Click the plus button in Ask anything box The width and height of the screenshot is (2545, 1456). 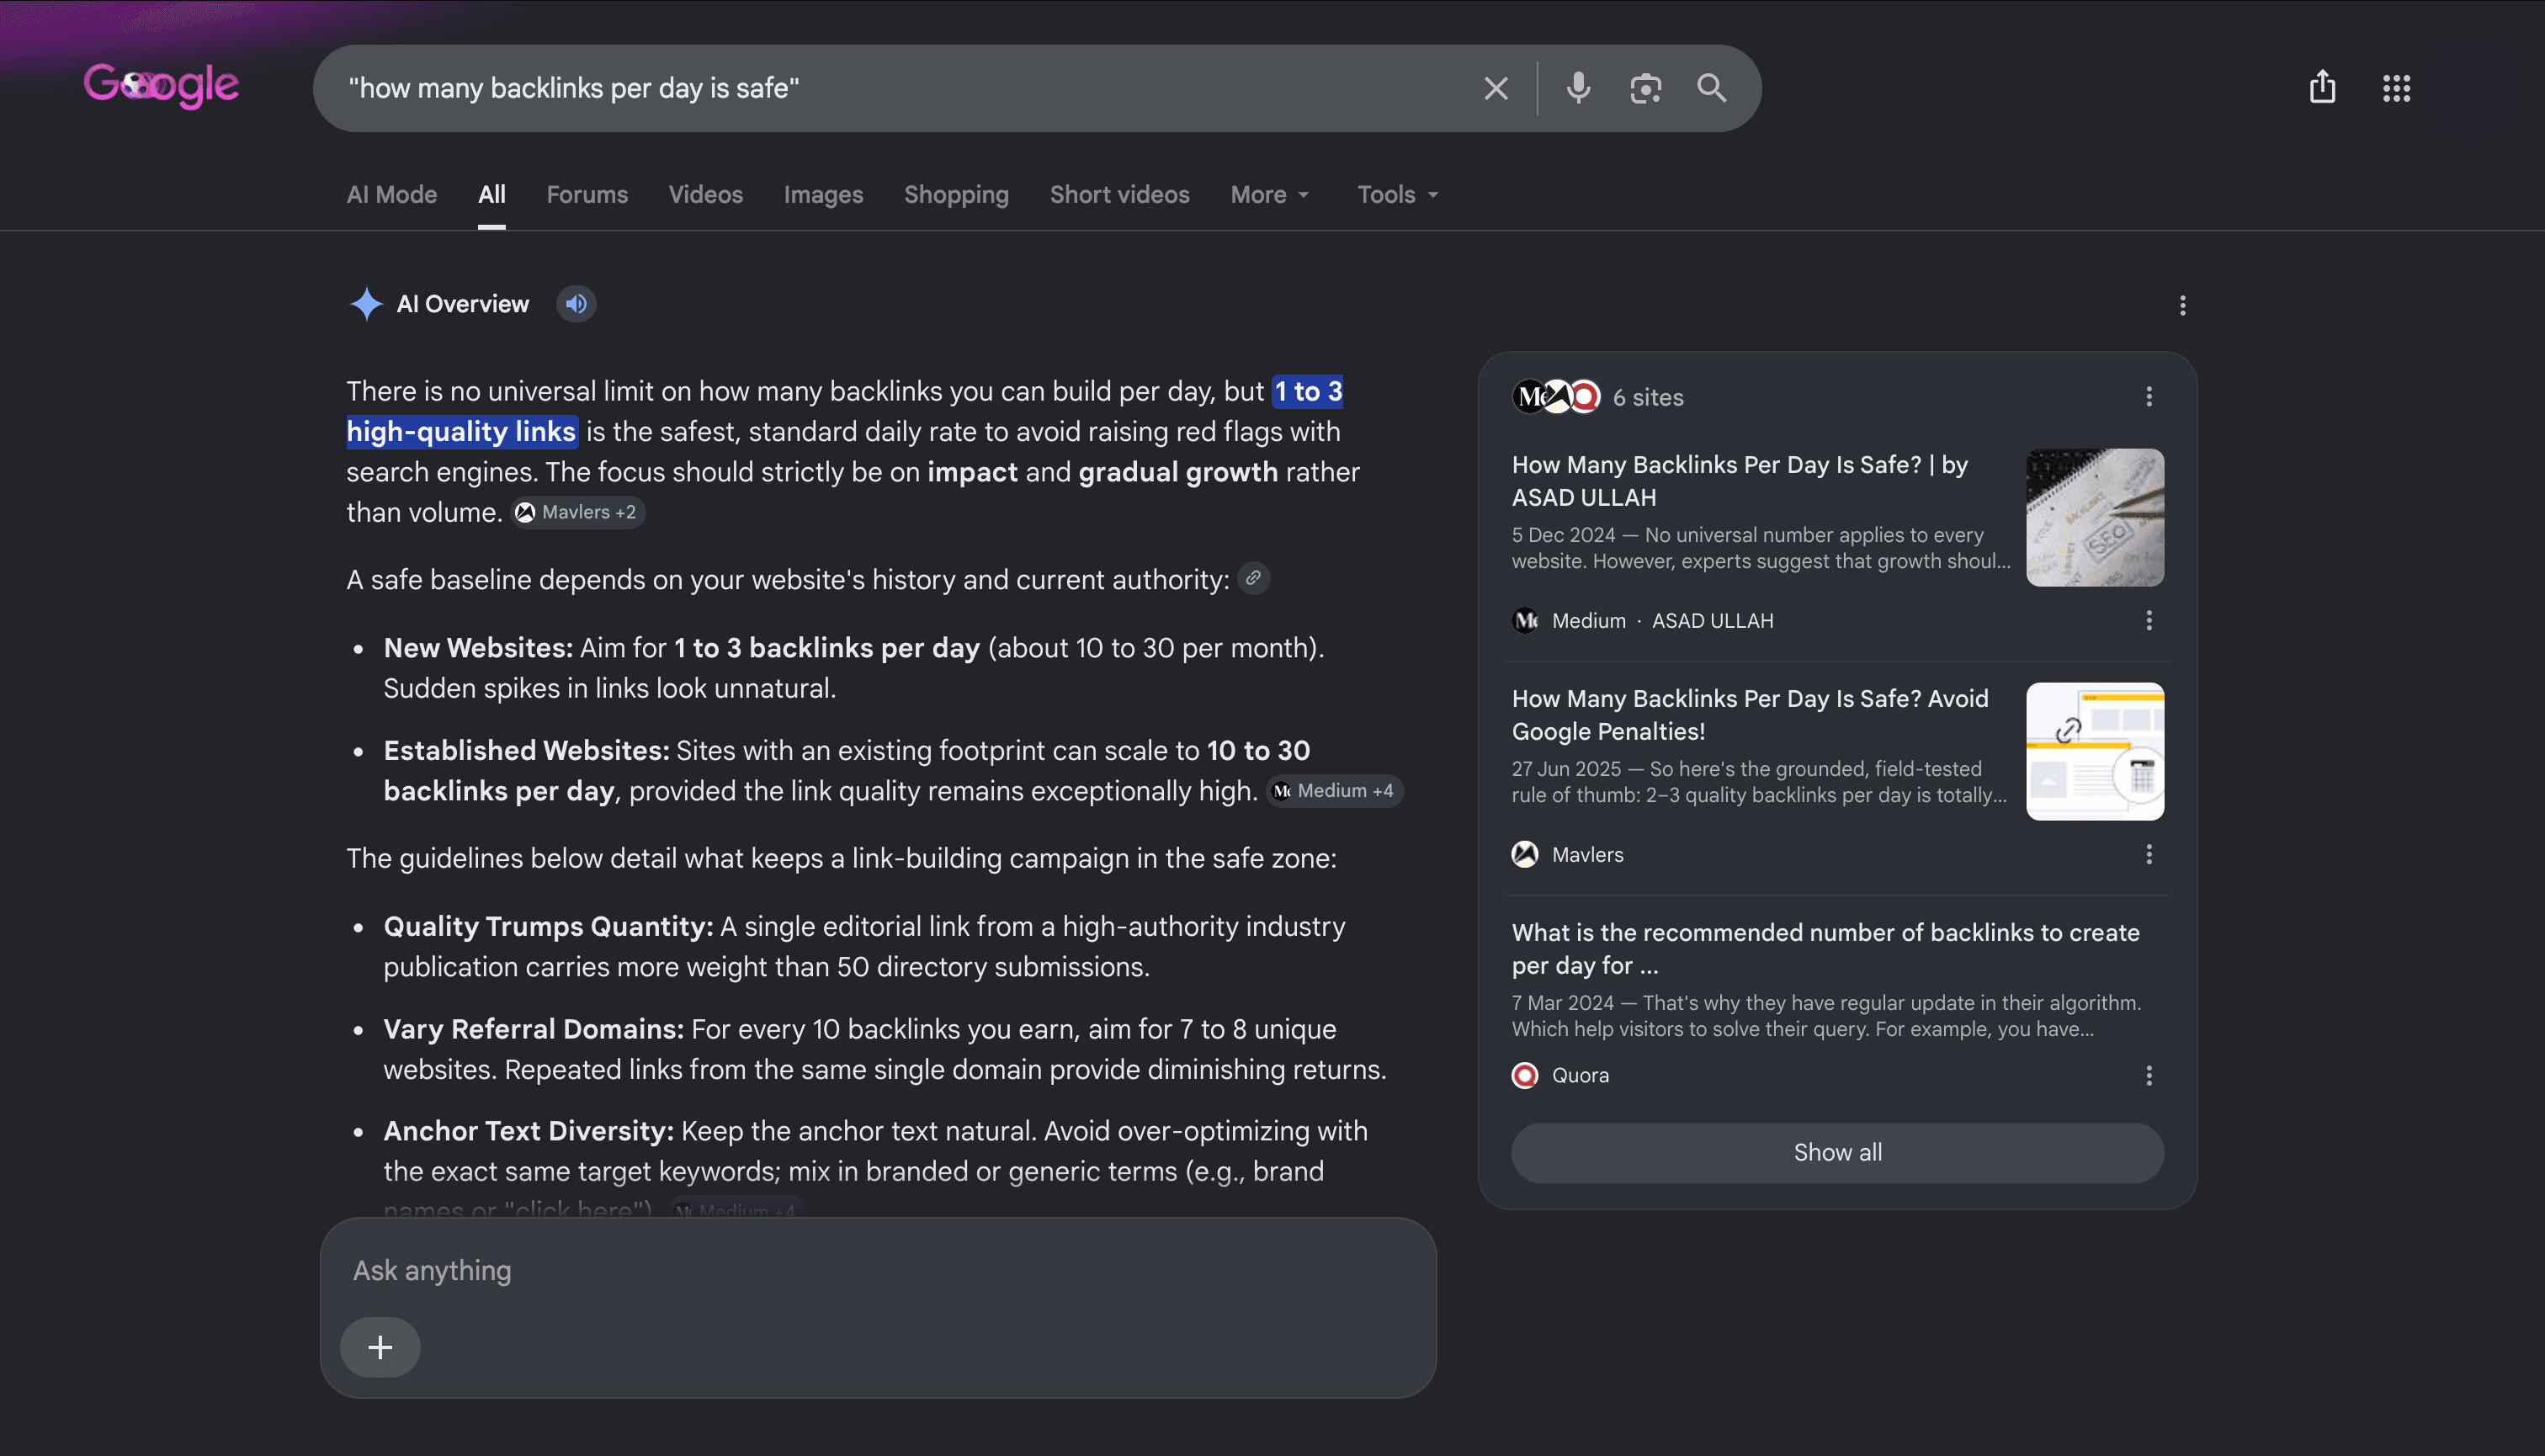click(380, 1347)
